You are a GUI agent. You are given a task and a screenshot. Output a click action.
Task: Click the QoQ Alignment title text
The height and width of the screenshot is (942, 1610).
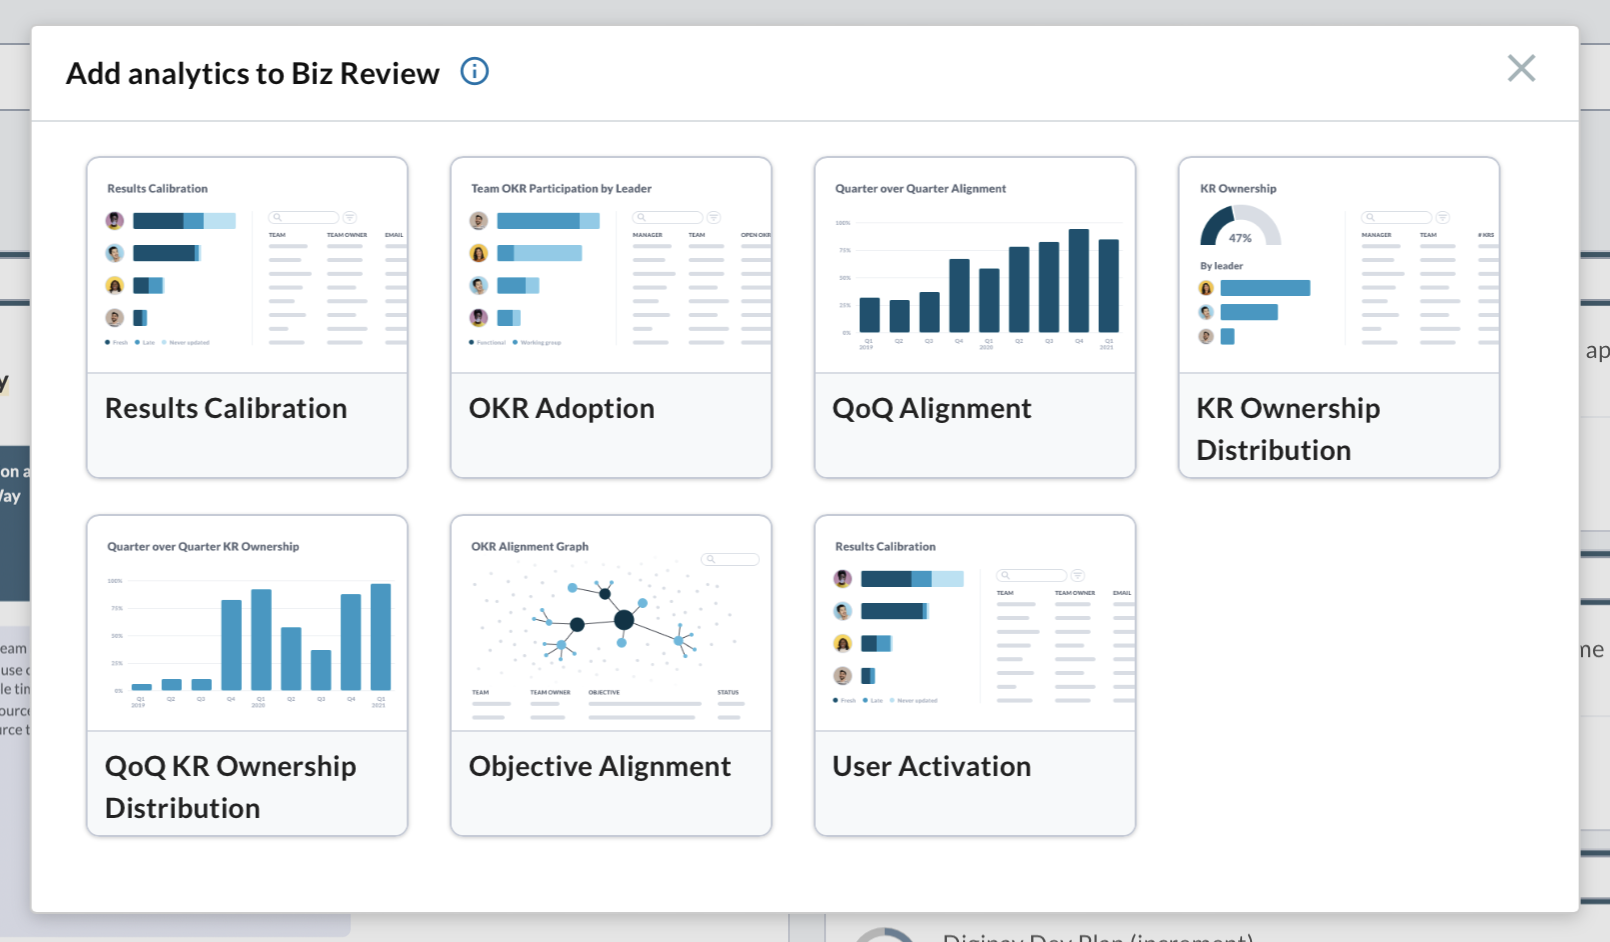pos(932,408)
